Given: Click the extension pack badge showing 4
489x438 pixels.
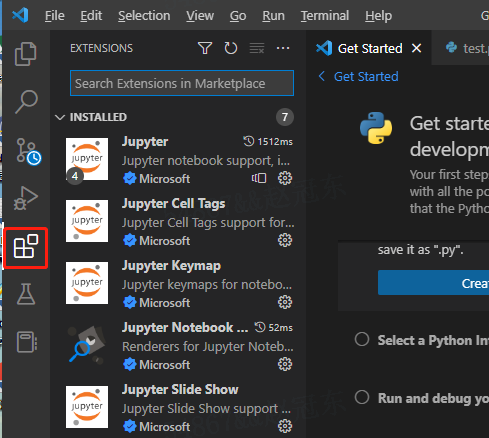Looking at the screenshot, I should pos(75,176).
